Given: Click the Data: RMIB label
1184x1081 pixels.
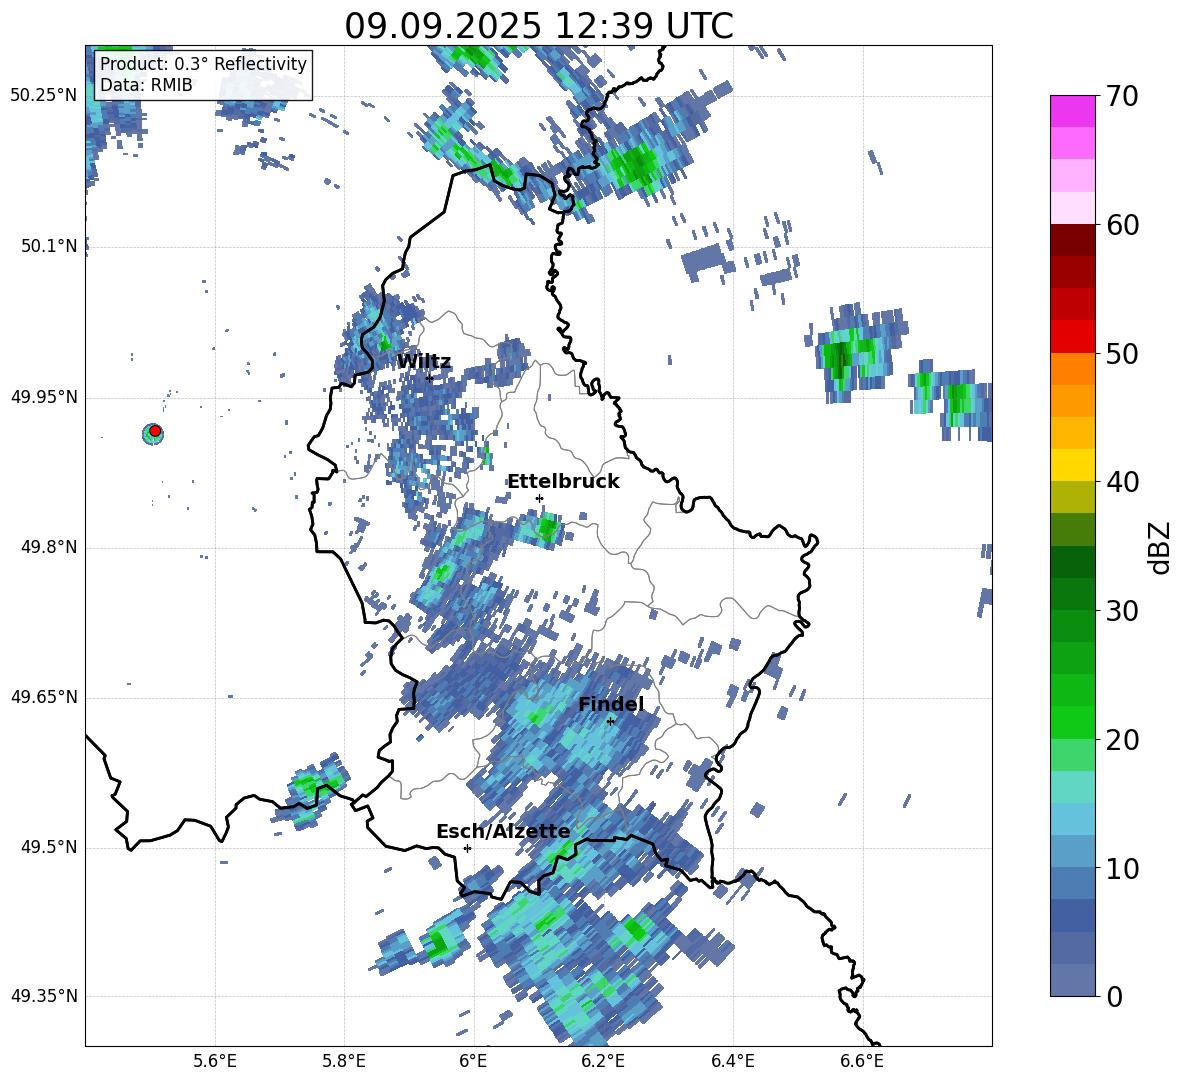Looking at the screenshot, I should 146,85.
